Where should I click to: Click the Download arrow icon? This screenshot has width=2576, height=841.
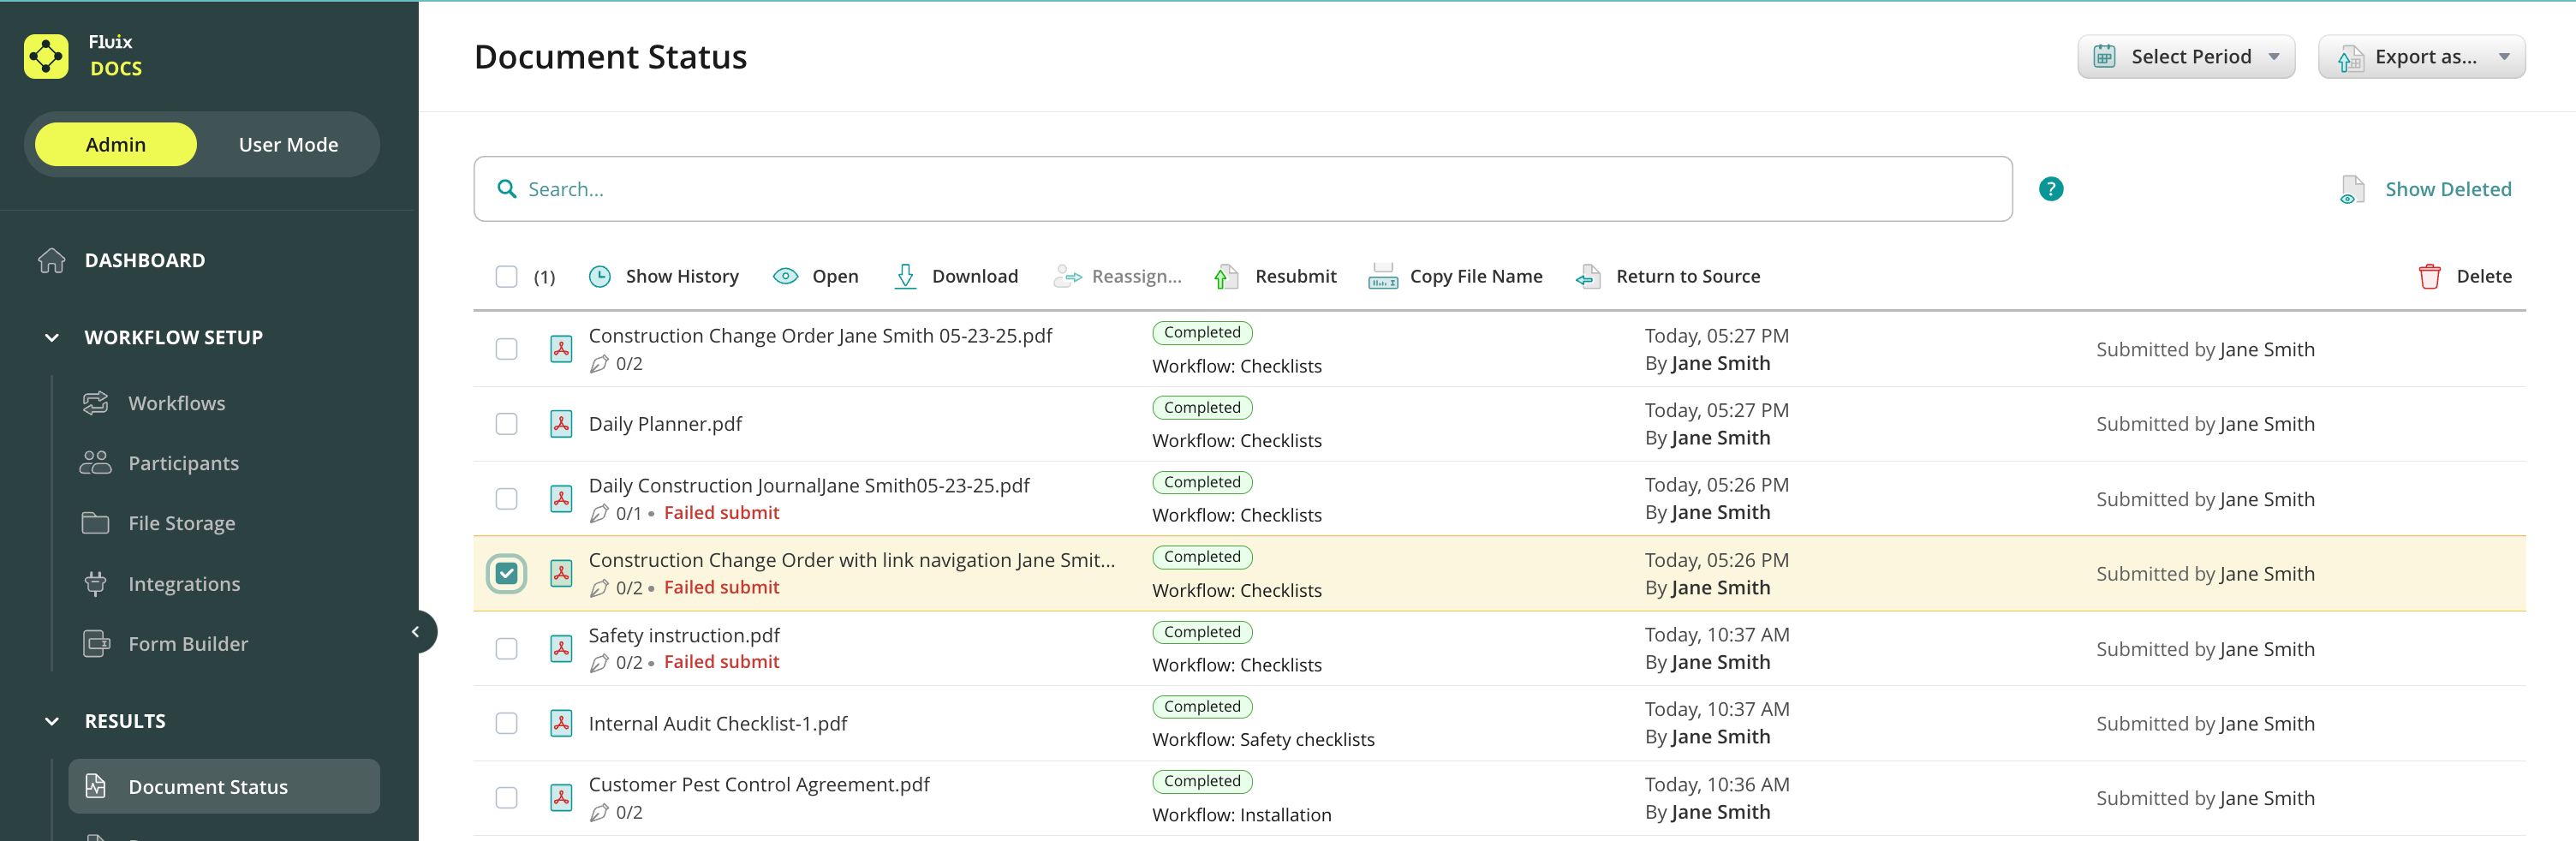pyautogui.click(x=904, y=277)
